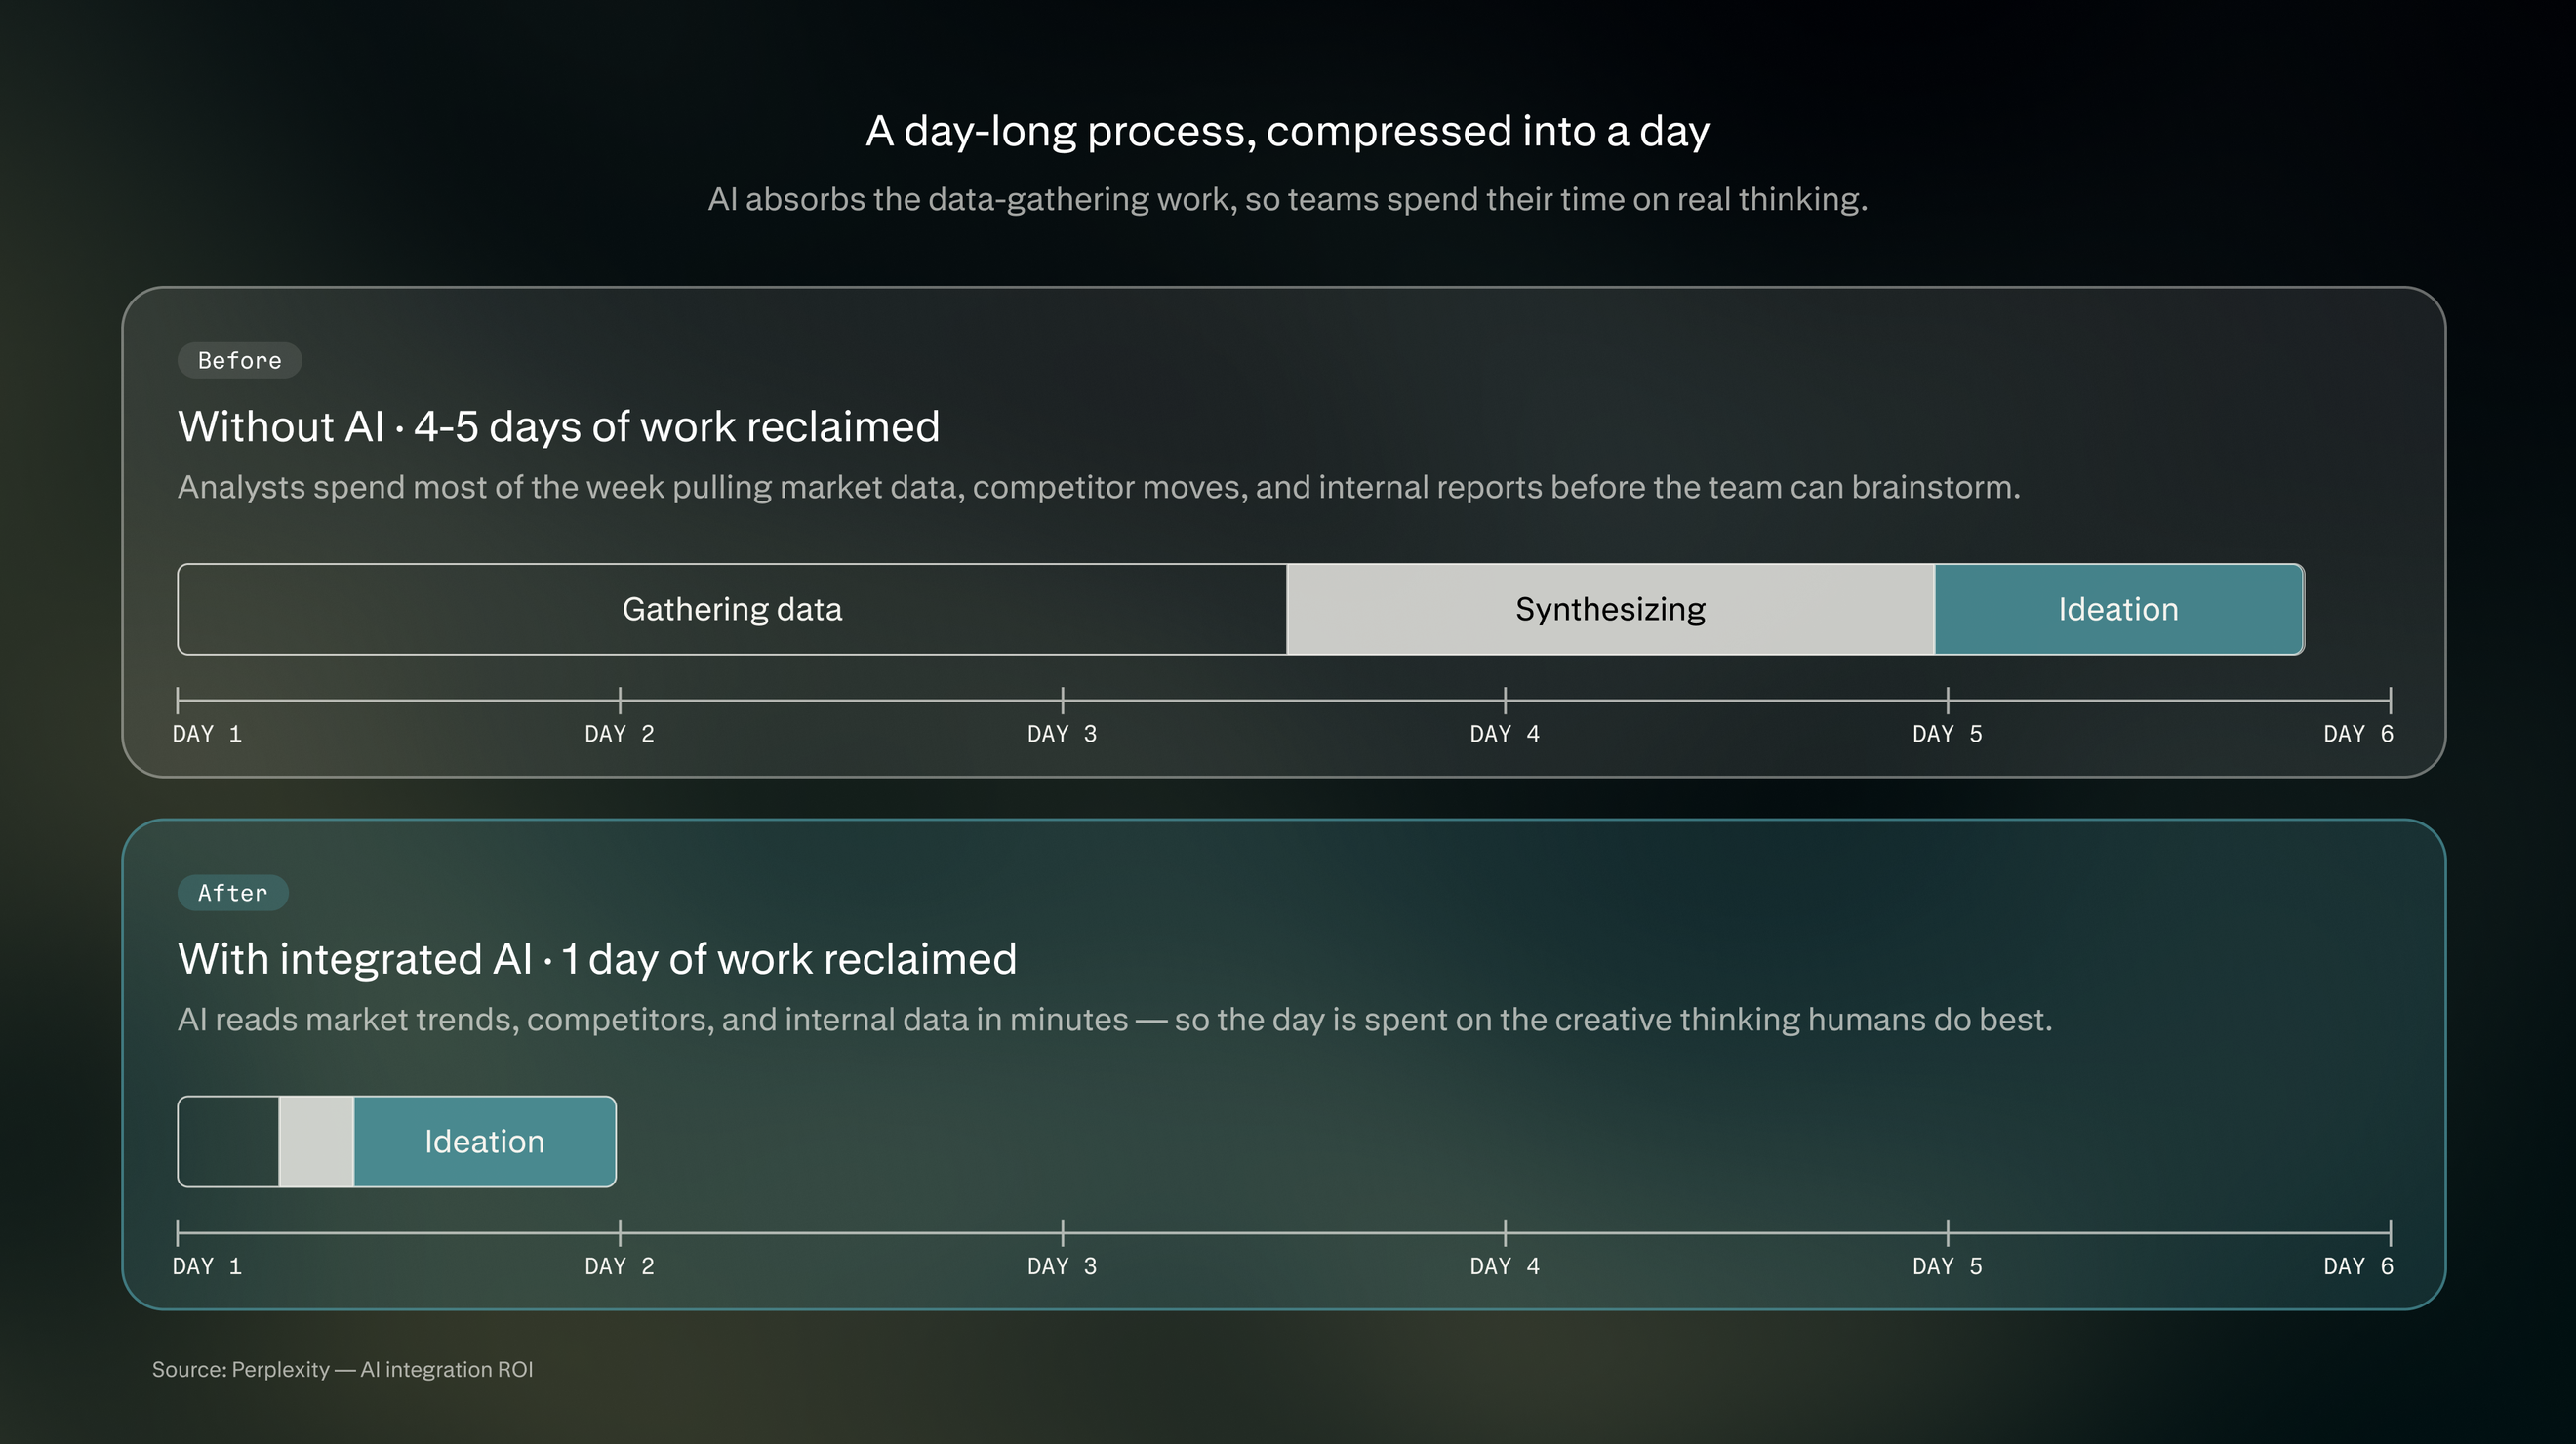Viewport: 2576px width, 1444px height.
Task: Click DAY 2 marker on Before timeline
Action: click(620, 734)
